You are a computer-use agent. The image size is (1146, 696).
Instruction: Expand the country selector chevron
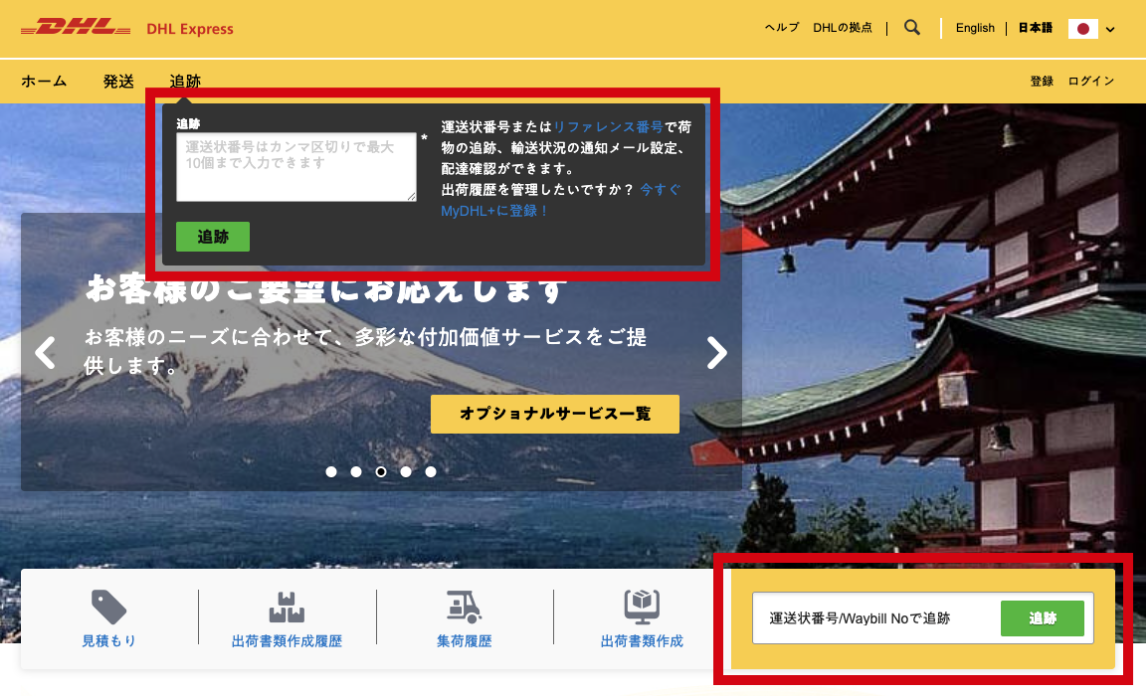pos(1110,30)
